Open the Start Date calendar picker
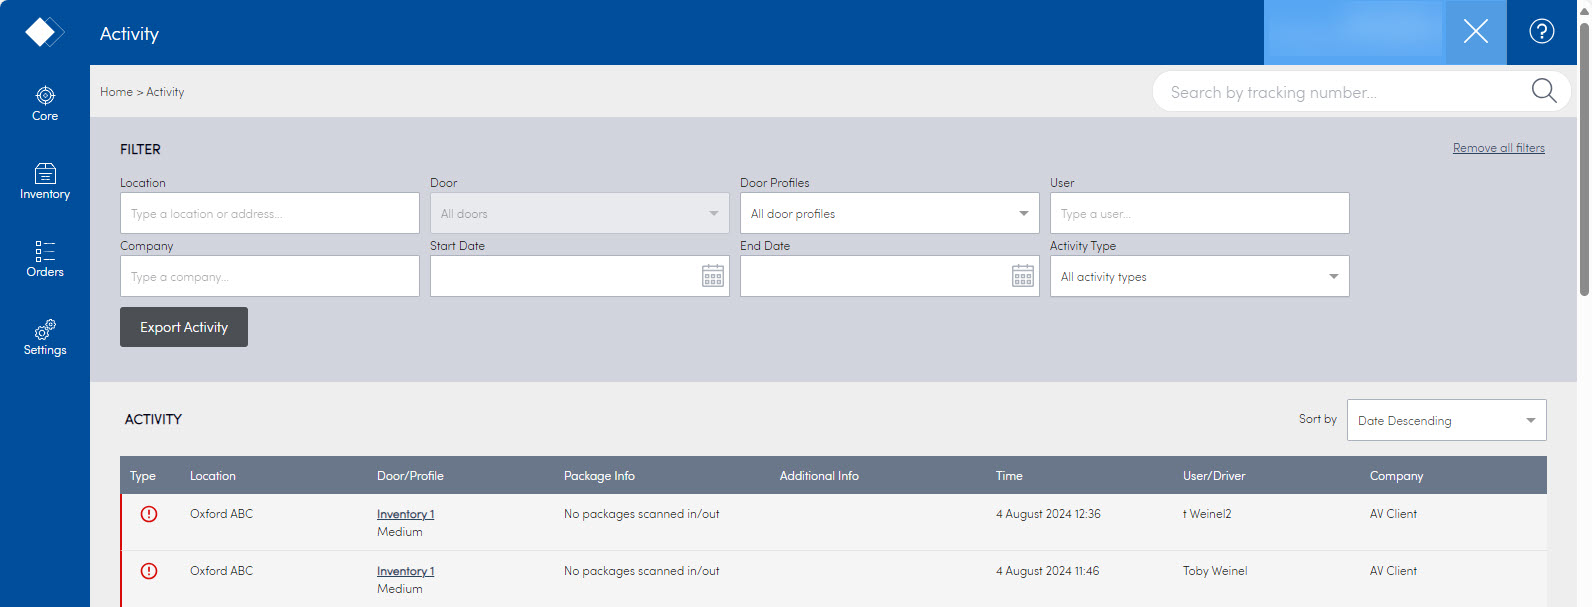The image size is (1592, 607). 712,277
